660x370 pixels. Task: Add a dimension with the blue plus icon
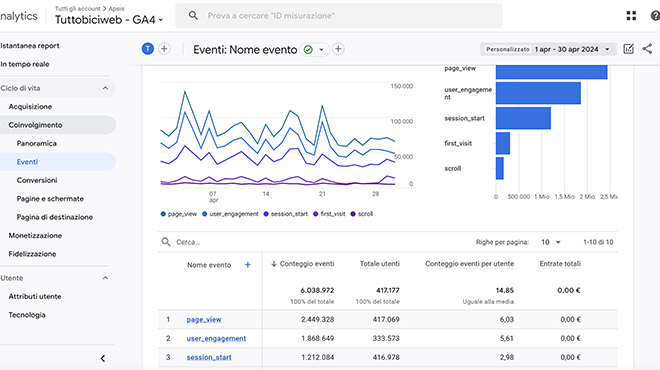click(x=248, y=265)
